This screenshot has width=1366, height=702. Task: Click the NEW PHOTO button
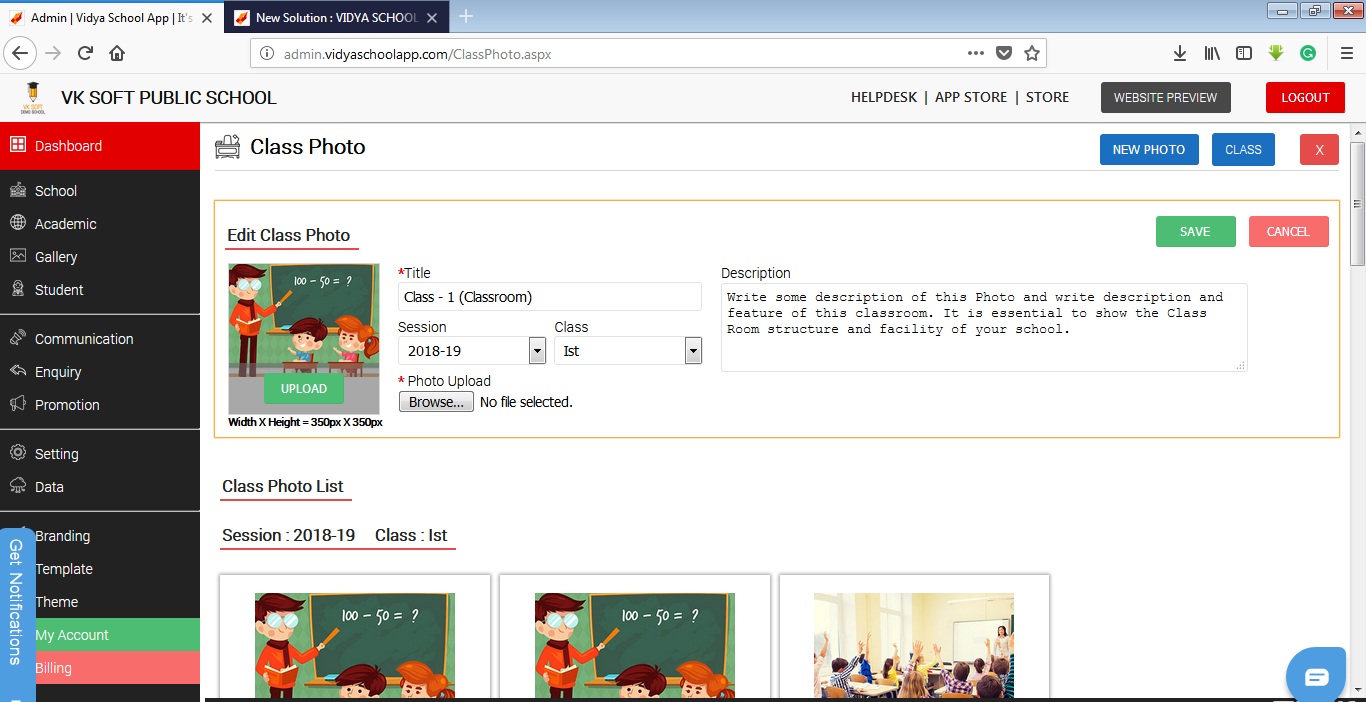[x=1149, y=149]
